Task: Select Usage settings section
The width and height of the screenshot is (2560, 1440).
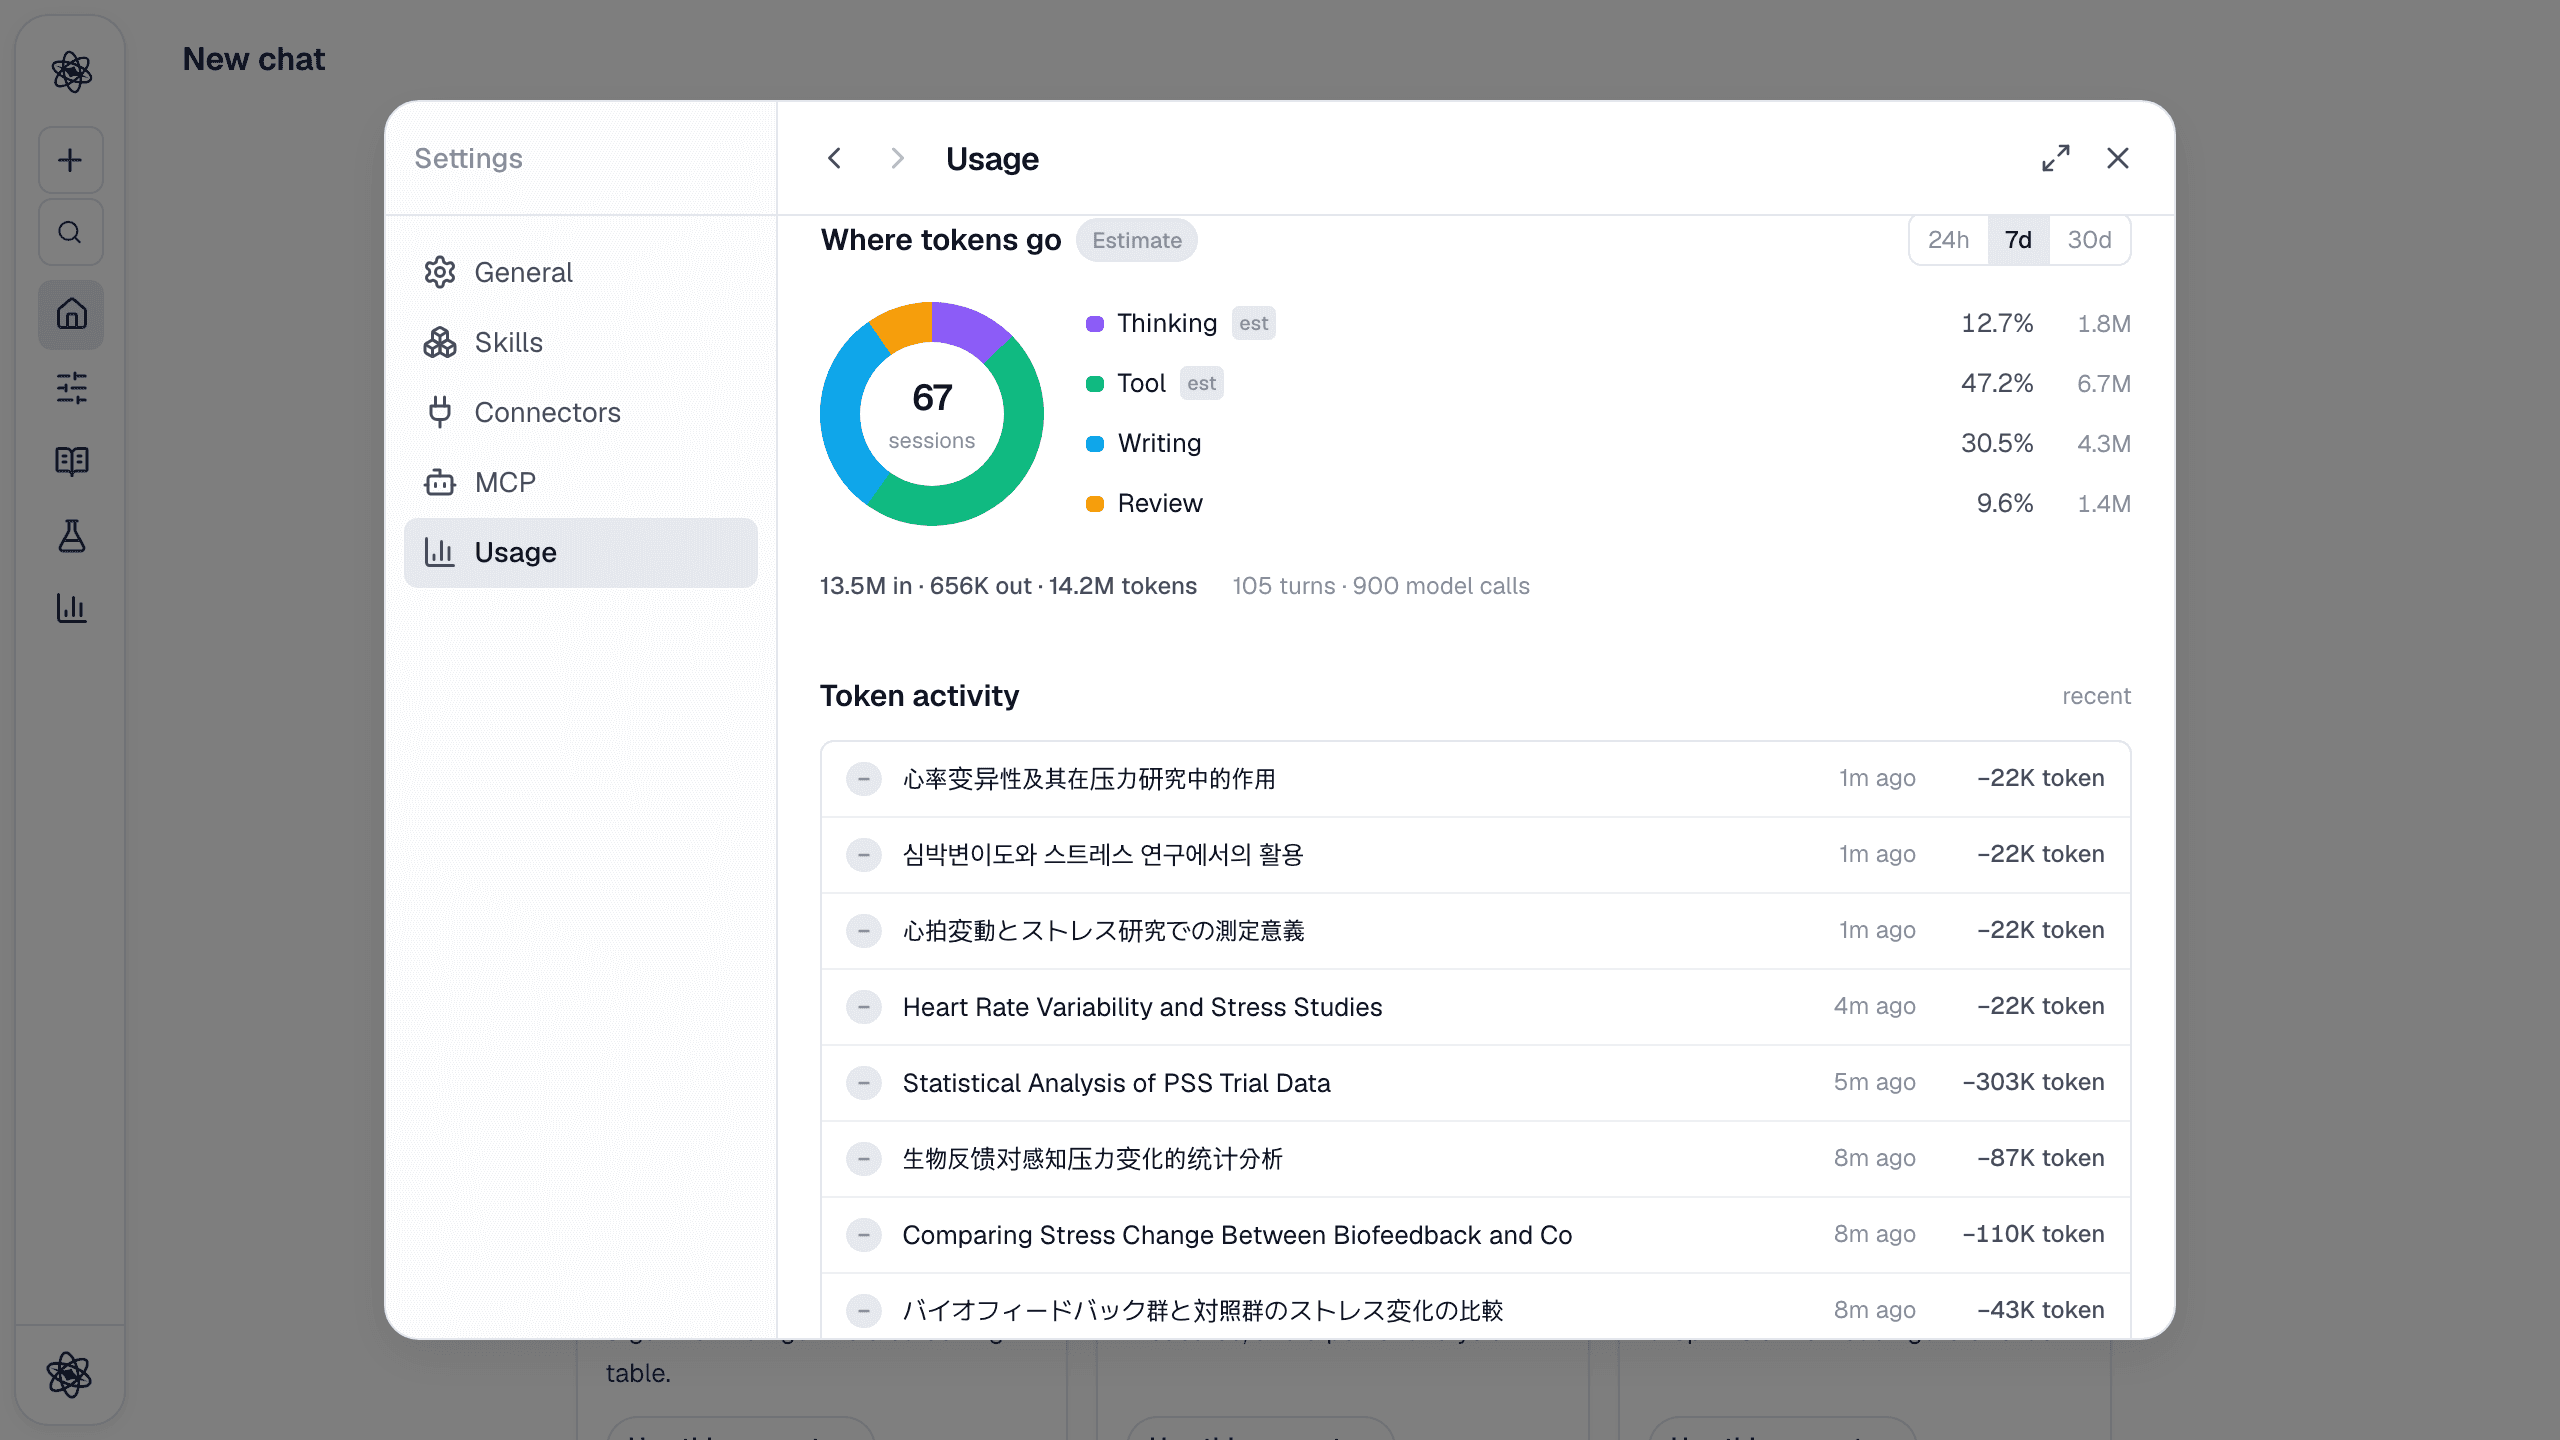Action: point(580,552)
